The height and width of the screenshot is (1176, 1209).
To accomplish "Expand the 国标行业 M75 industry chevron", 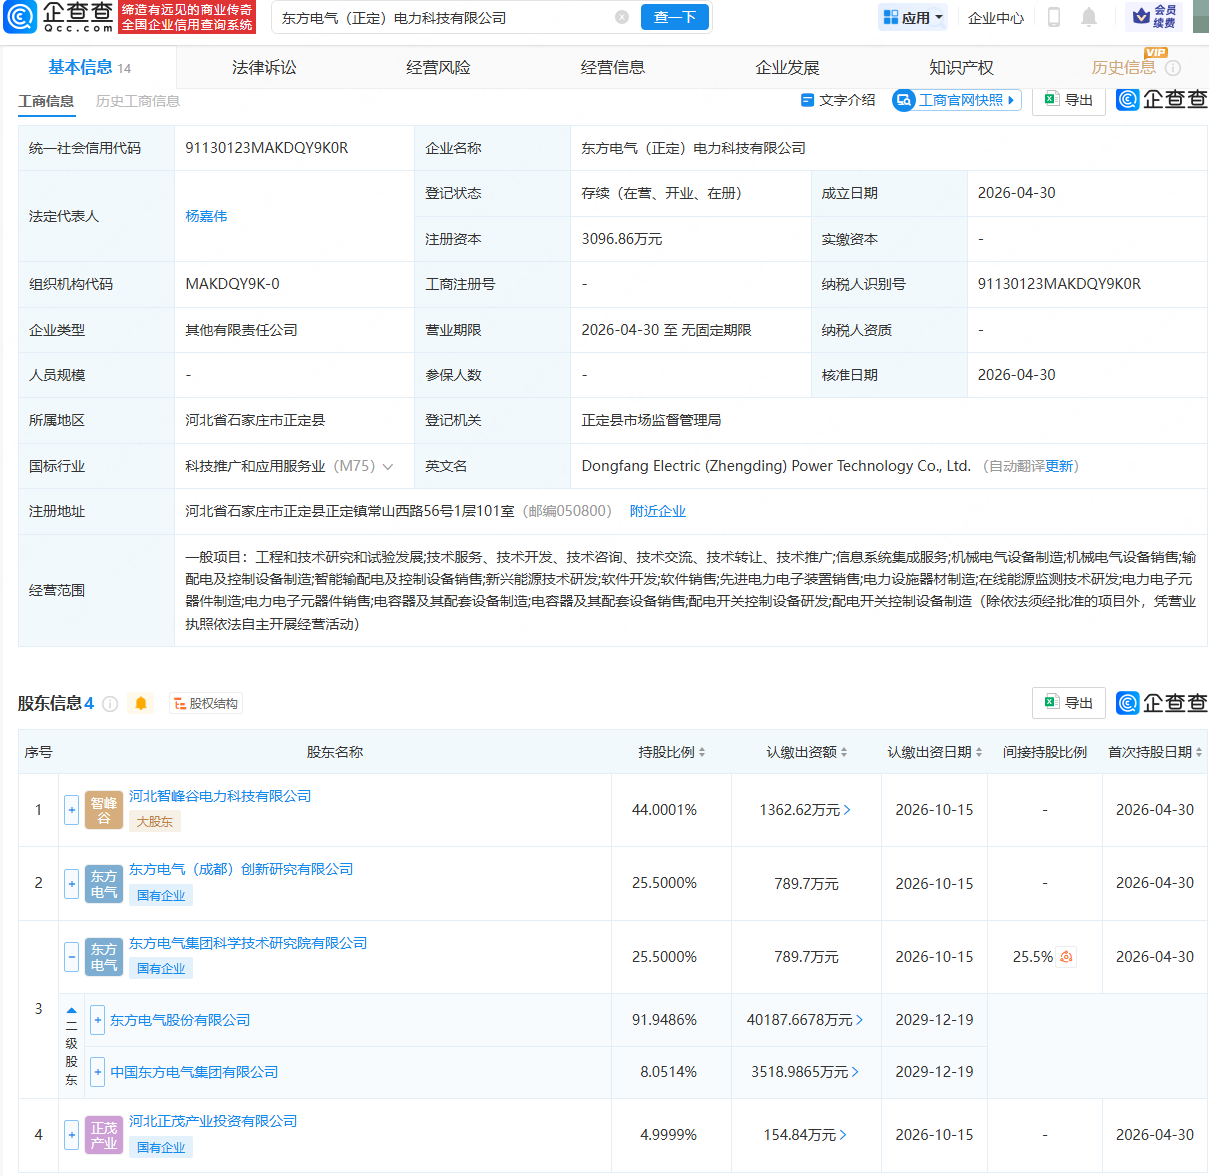I will (x=388, y=467).
